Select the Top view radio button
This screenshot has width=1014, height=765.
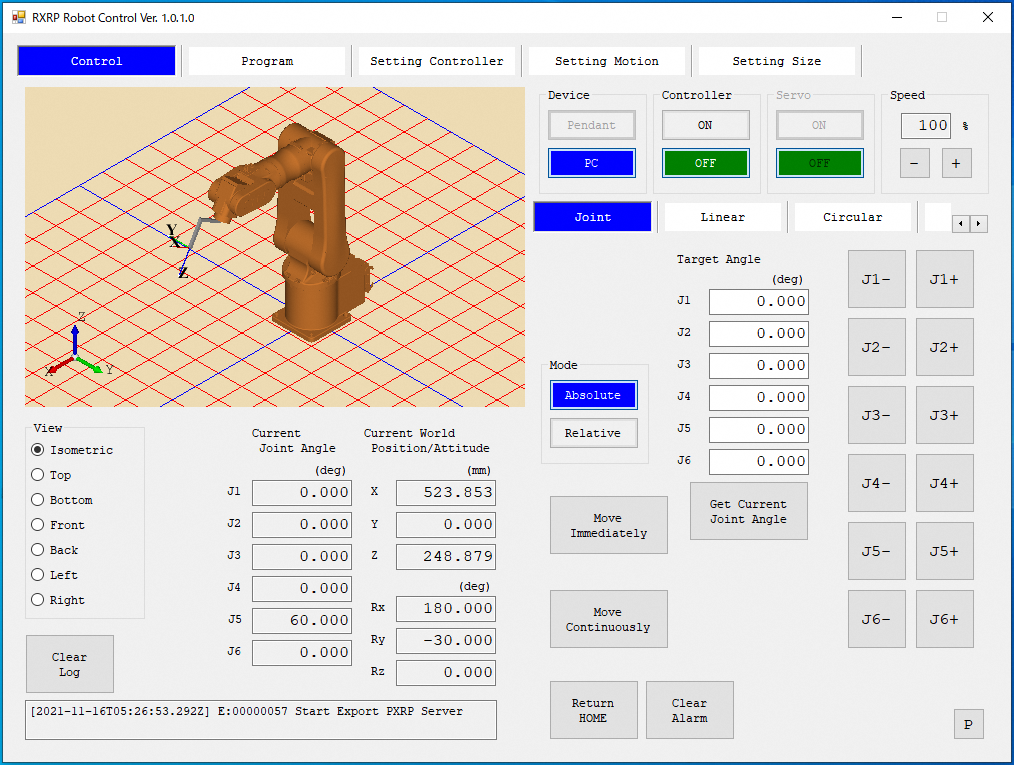(39, 475)
